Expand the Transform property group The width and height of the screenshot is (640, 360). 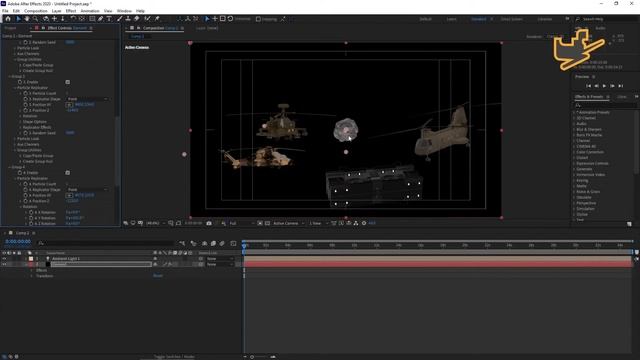click(x=32, y=276)
